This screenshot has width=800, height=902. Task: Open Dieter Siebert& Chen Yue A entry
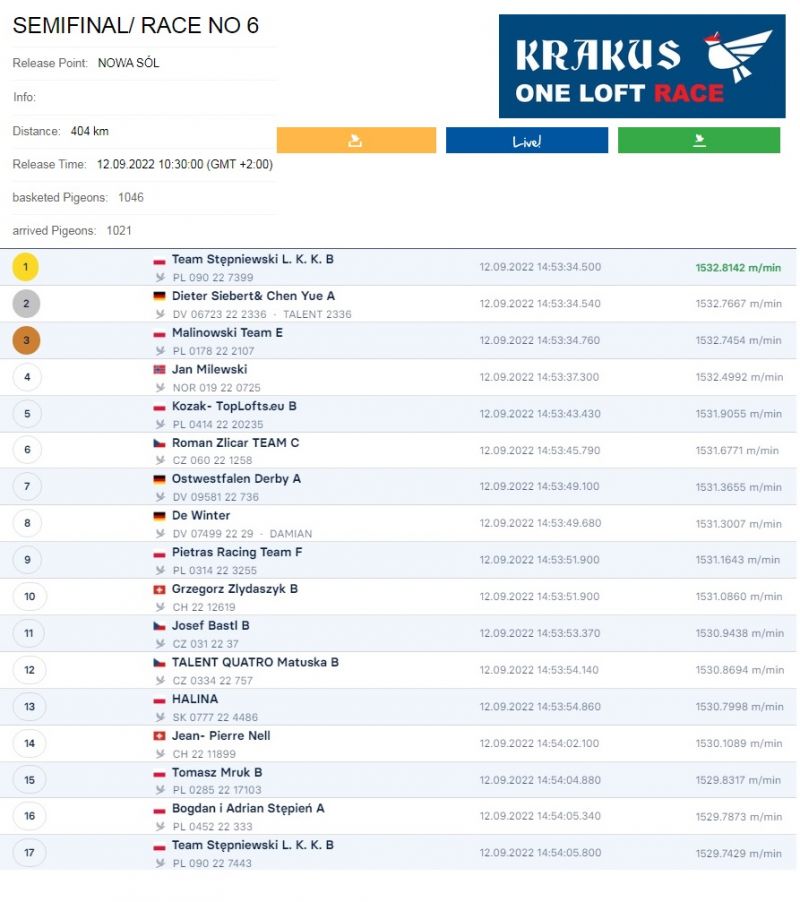coord(253,296)
